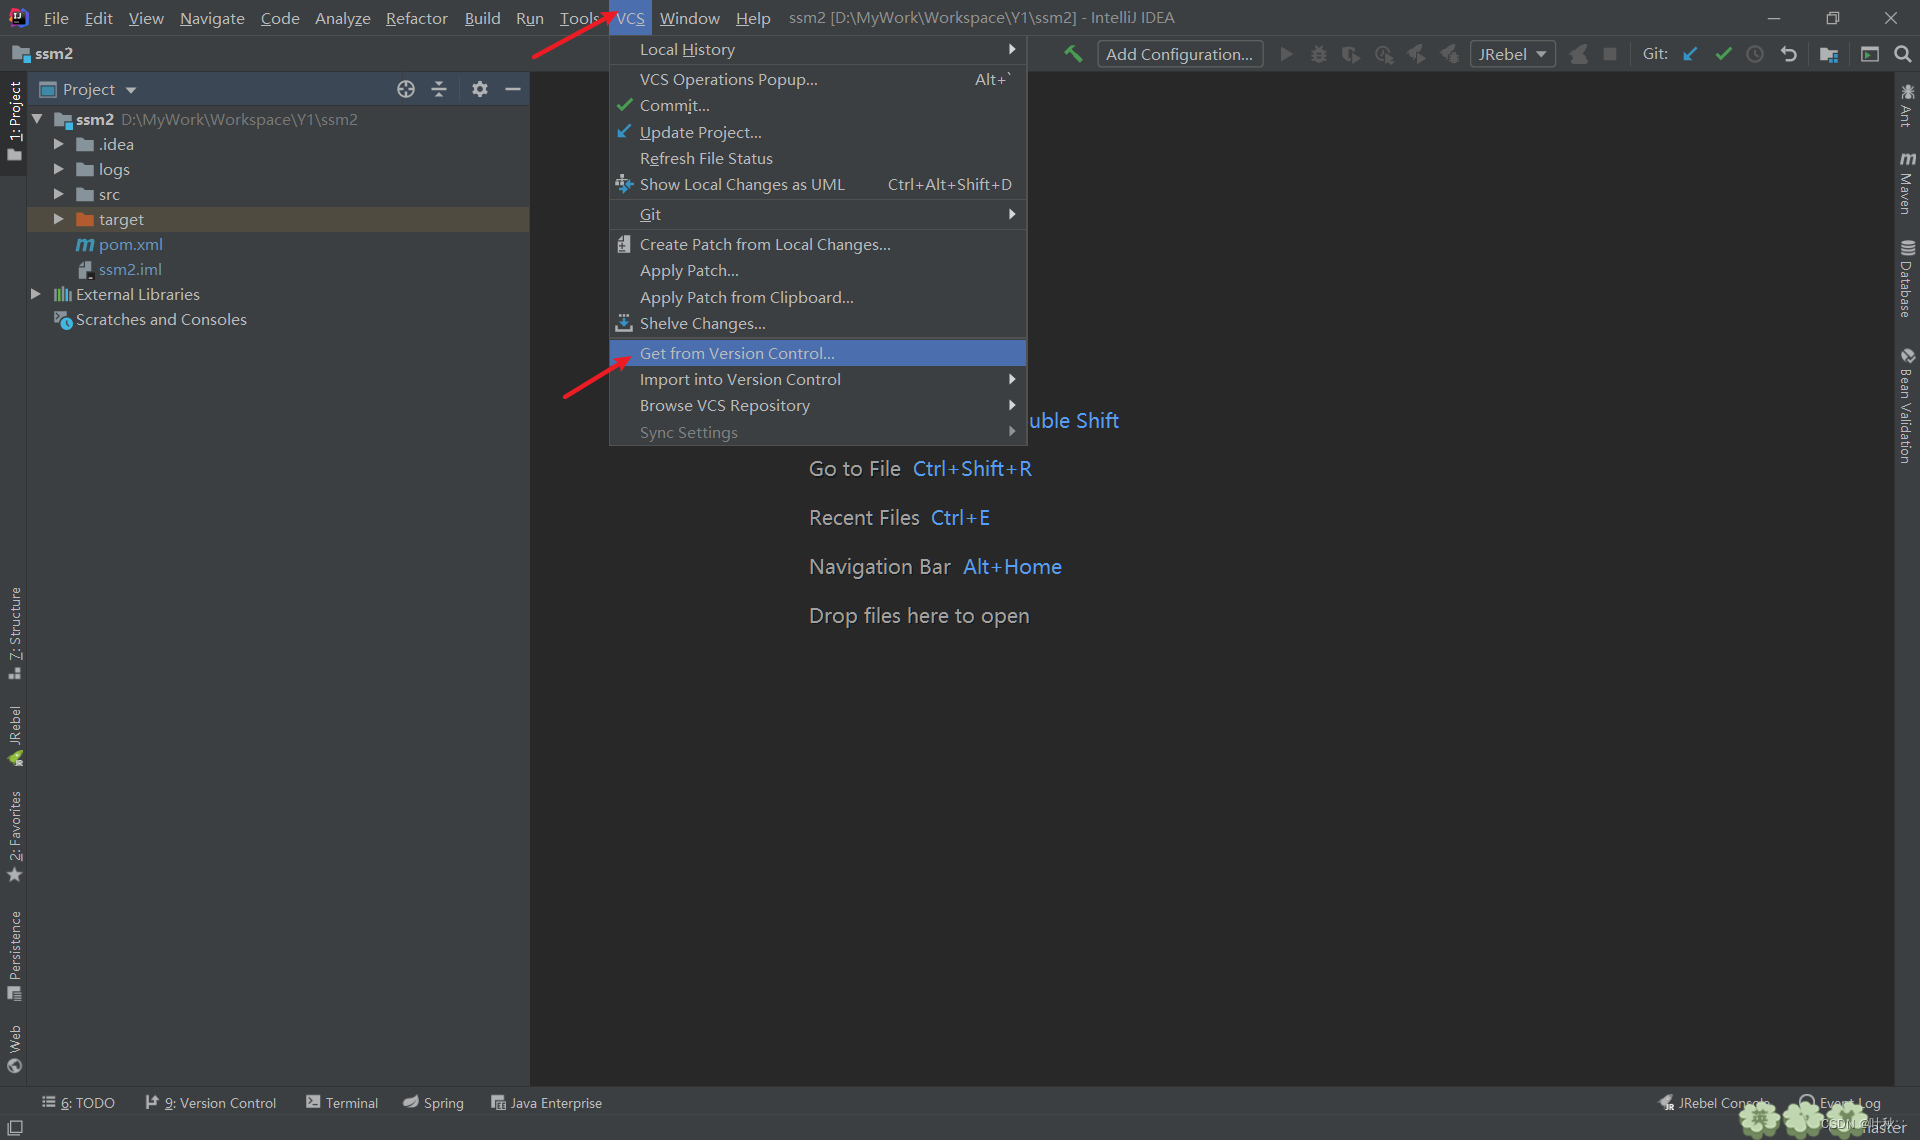
Task: Click the Build Project hammer icon
Action: tap(1073, 54)
